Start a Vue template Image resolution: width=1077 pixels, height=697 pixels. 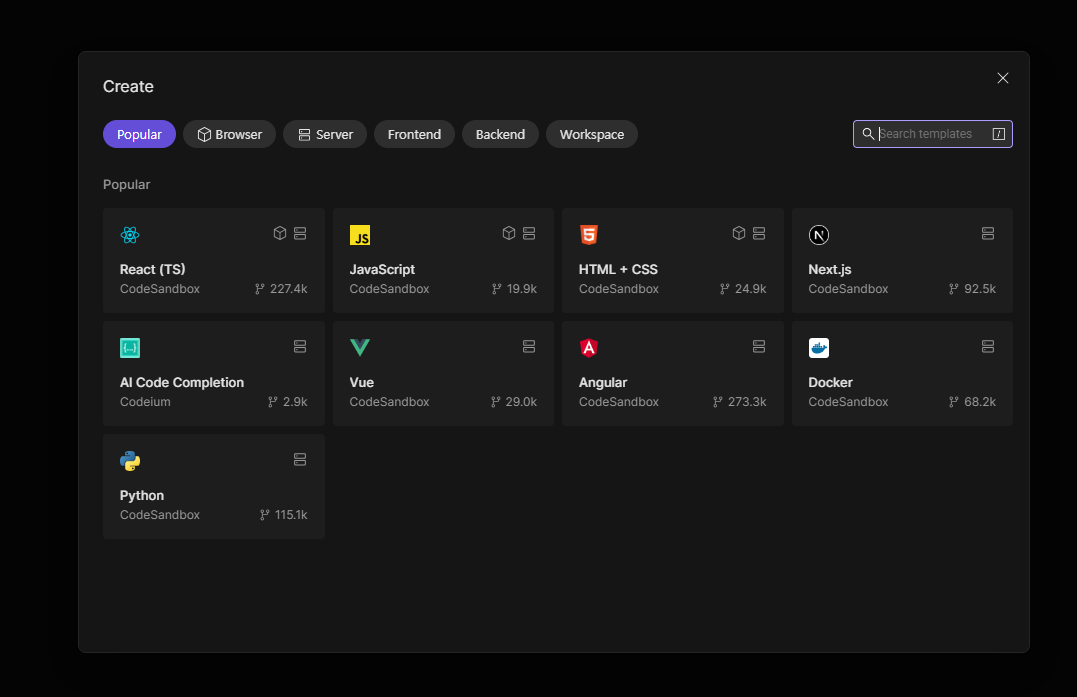[443, 374]
